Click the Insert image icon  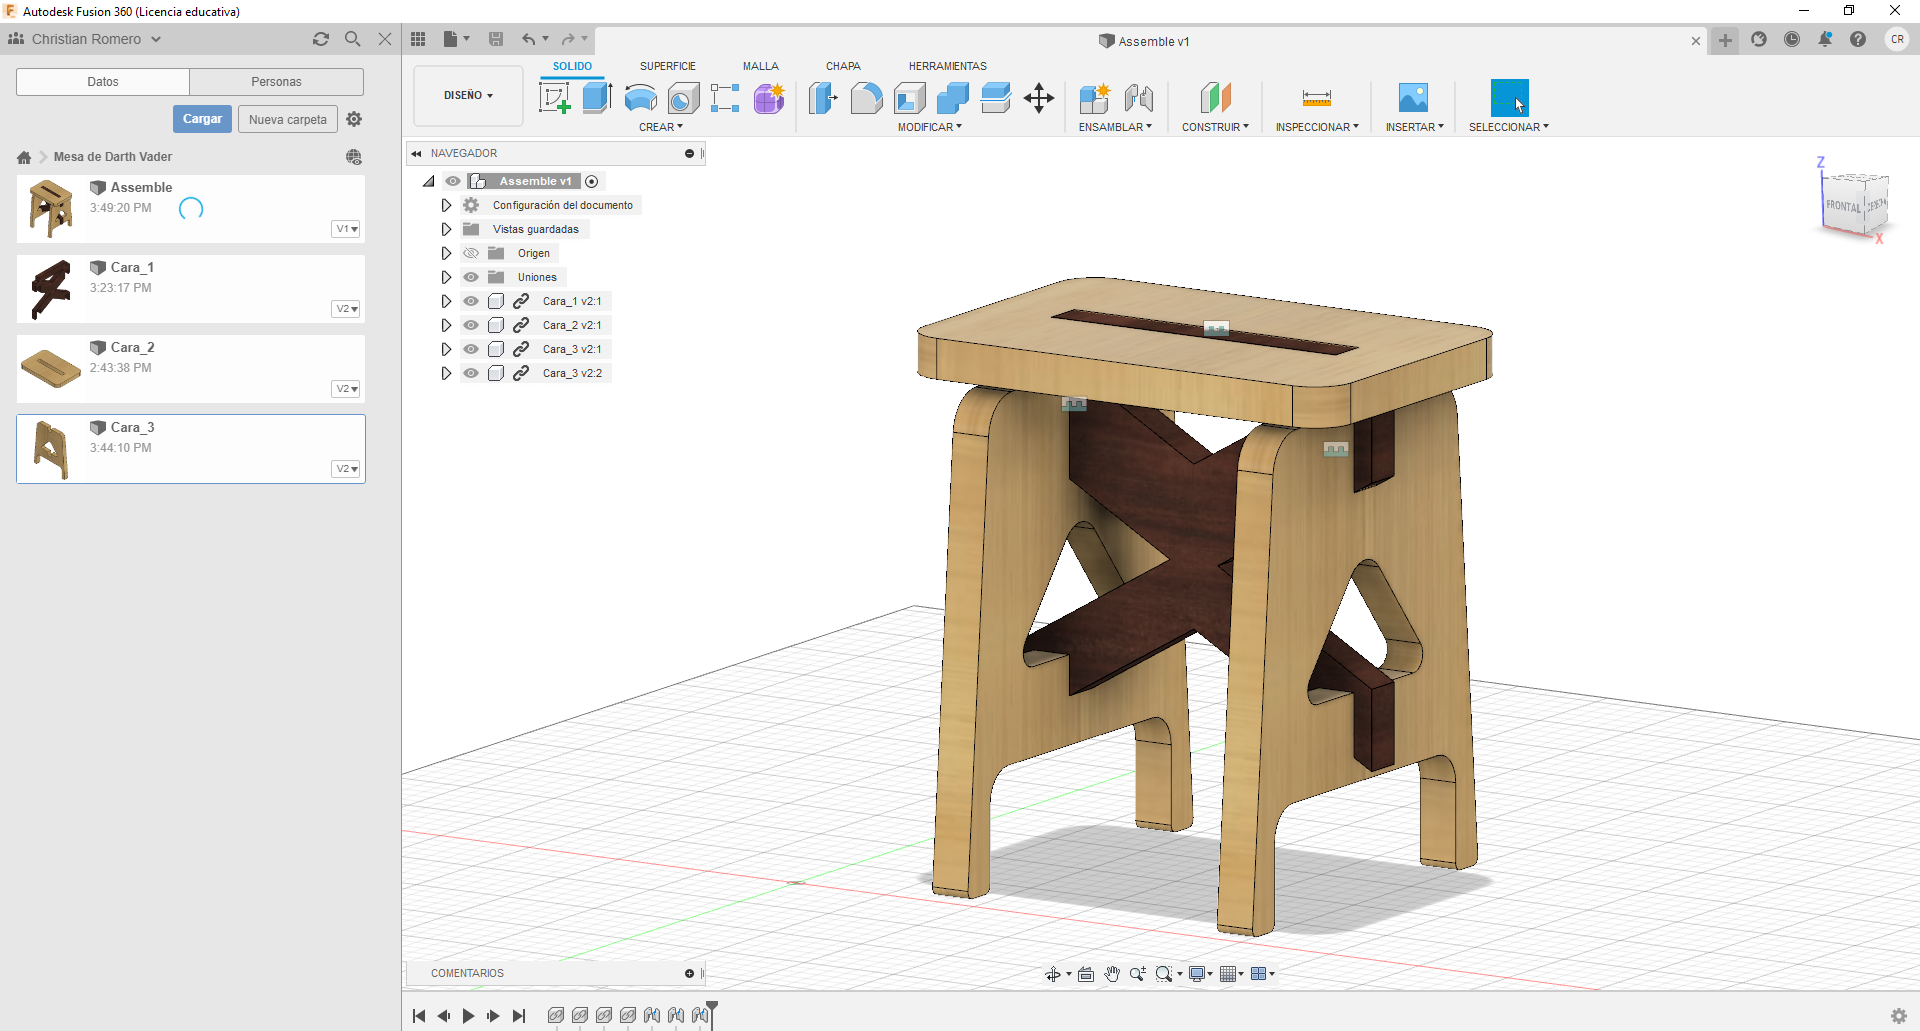[x=1413, y=98]
